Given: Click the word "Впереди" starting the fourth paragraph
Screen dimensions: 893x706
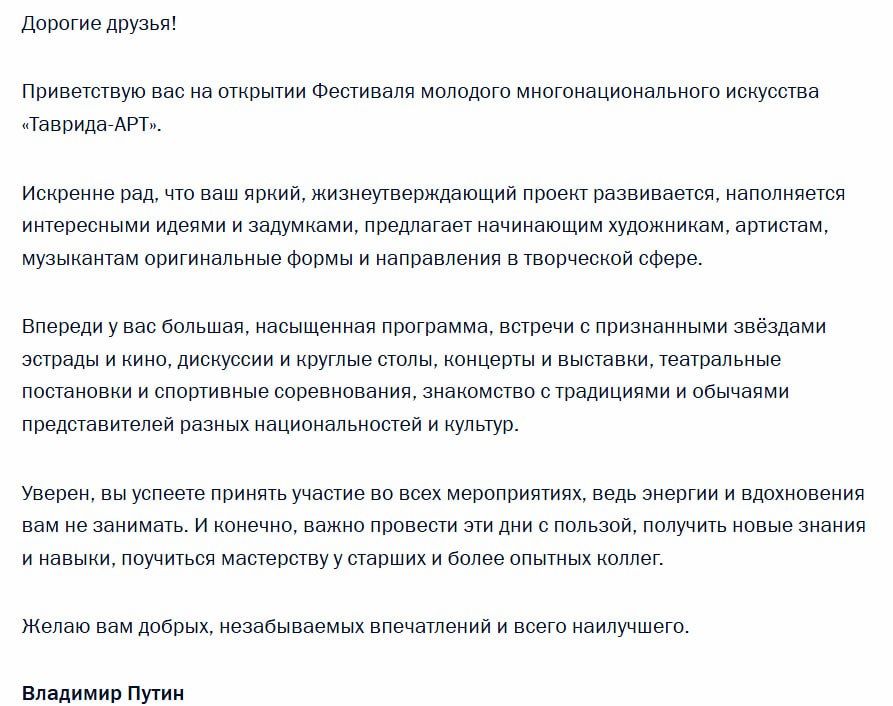Looking at the screenshot, I should point(58,327).
